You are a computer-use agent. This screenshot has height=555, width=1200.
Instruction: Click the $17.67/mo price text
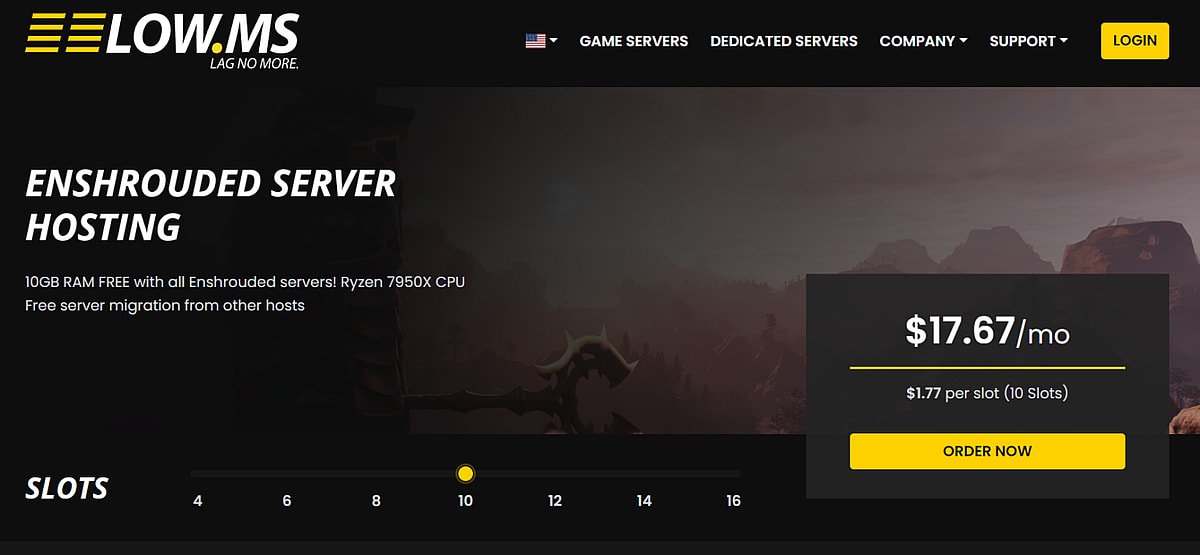tap(987, 331)
